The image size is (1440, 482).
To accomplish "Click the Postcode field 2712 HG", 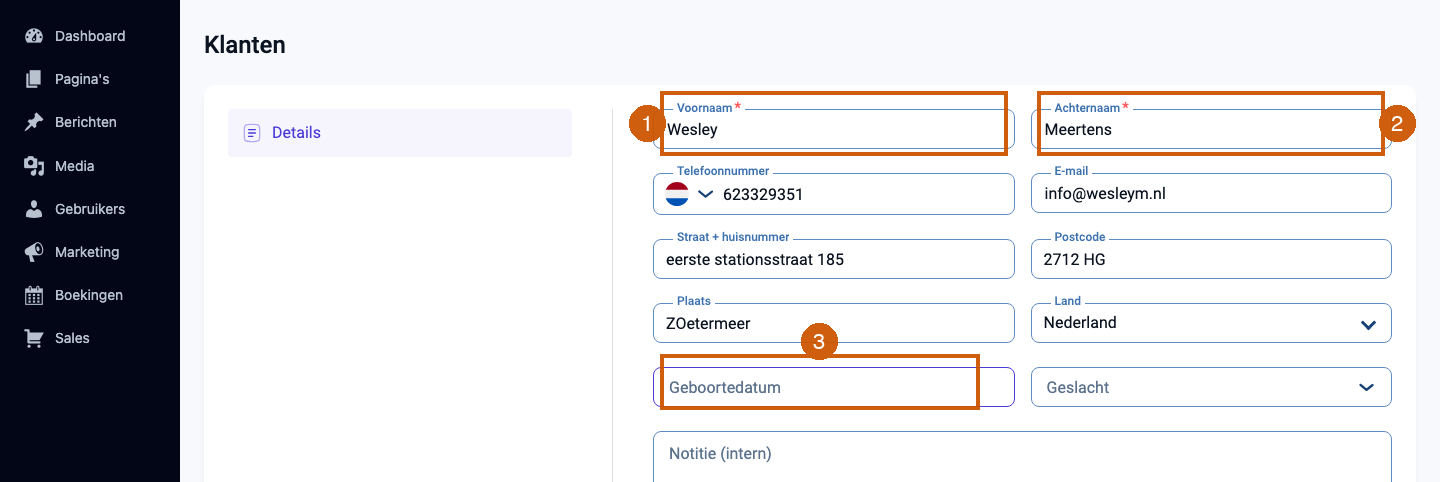I will (x=1211, y=259).
